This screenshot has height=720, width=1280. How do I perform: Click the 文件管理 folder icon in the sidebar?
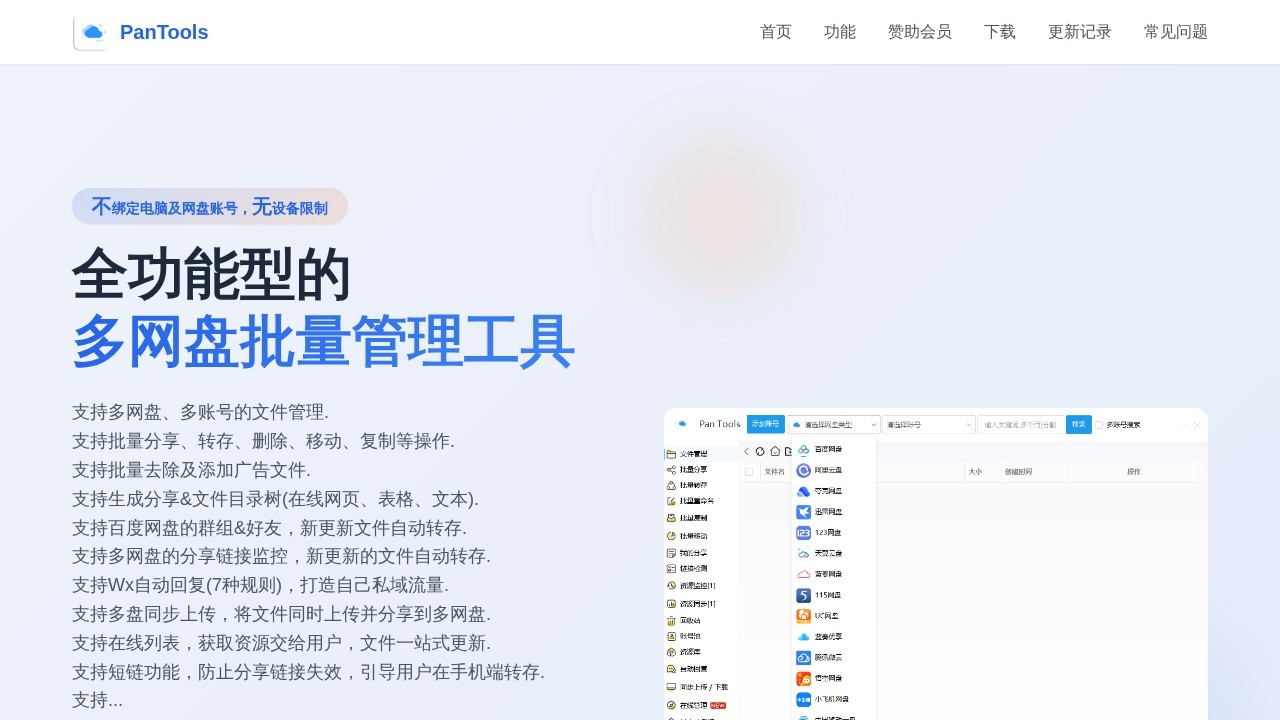tap(671, 454)
